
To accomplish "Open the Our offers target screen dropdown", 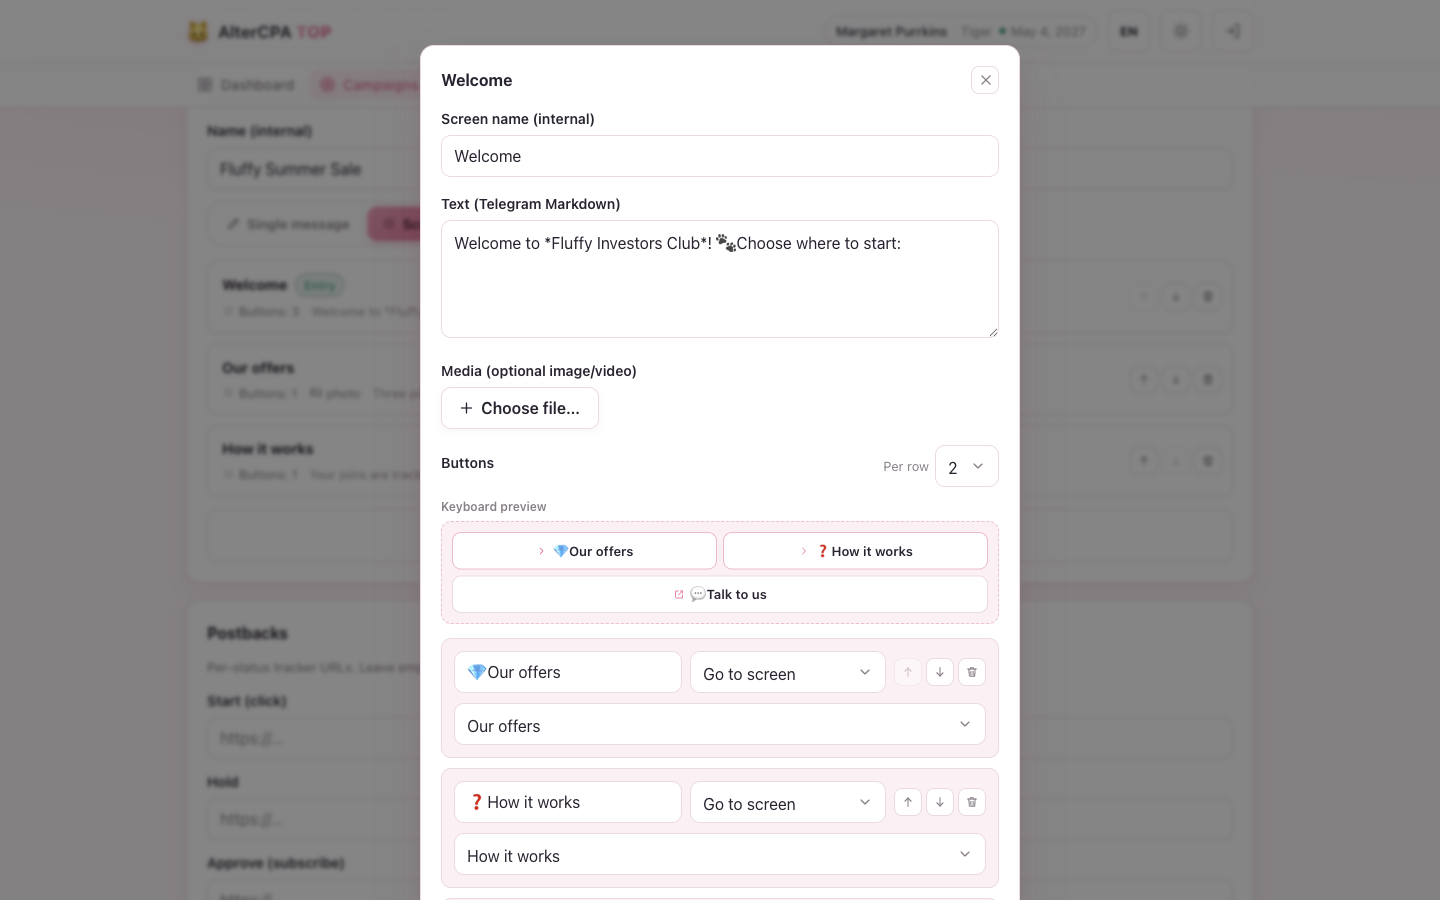I will point(720,724).
